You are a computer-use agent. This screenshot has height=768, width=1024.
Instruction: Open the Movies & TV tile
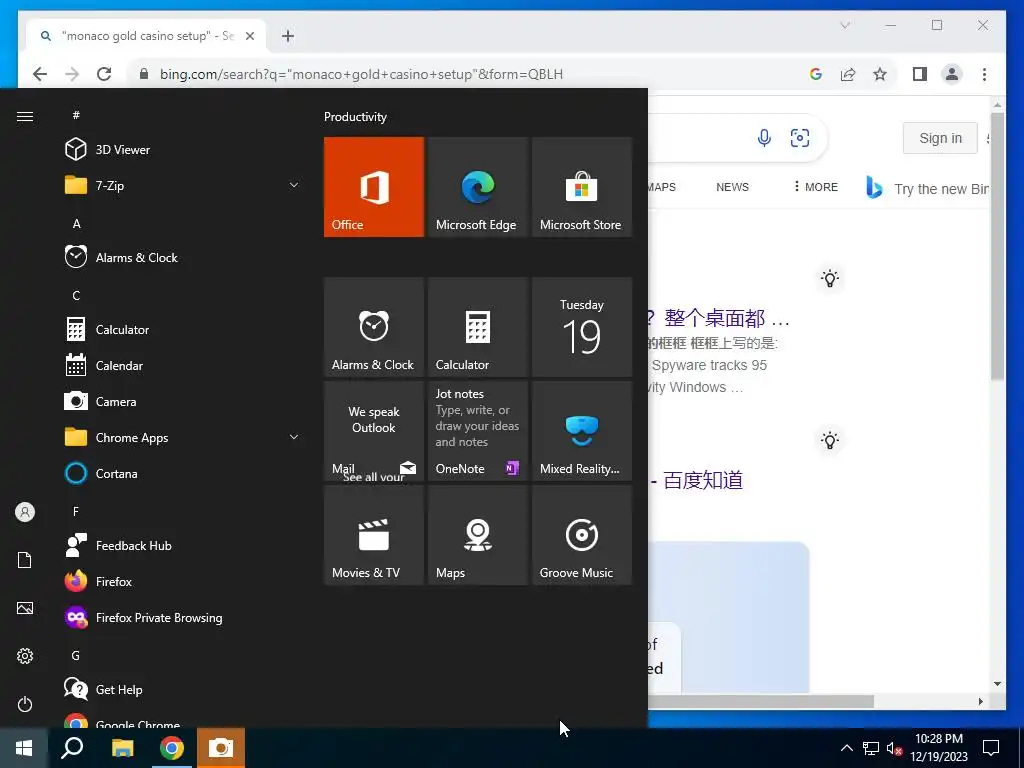coord(374,535)
